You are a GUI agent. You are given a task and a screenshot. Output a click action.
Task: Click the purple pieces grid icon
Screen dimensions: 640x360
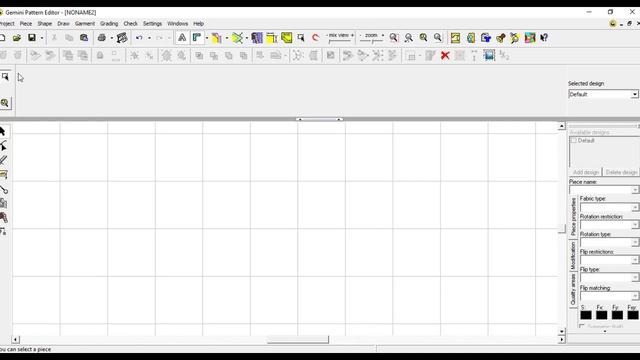(257, 38)
